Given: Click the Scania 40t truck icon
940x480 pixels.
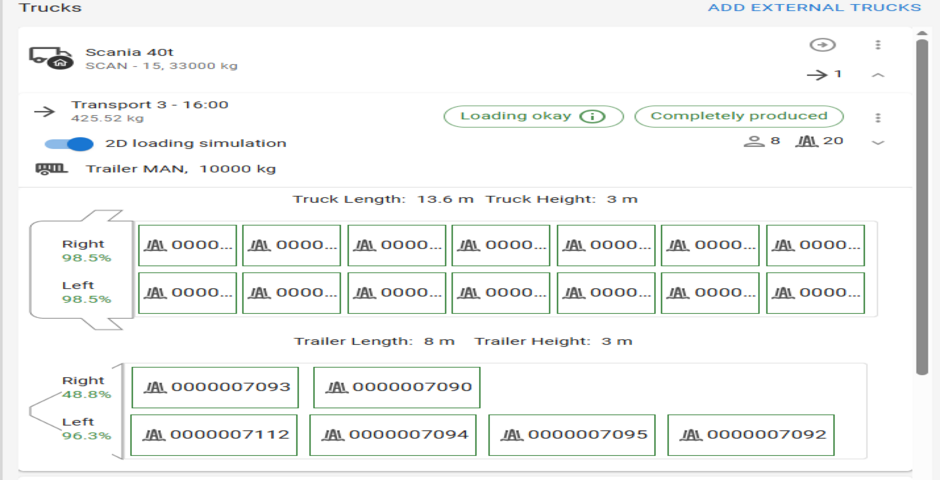Looking at the screenshot, I should click(48, 58).
